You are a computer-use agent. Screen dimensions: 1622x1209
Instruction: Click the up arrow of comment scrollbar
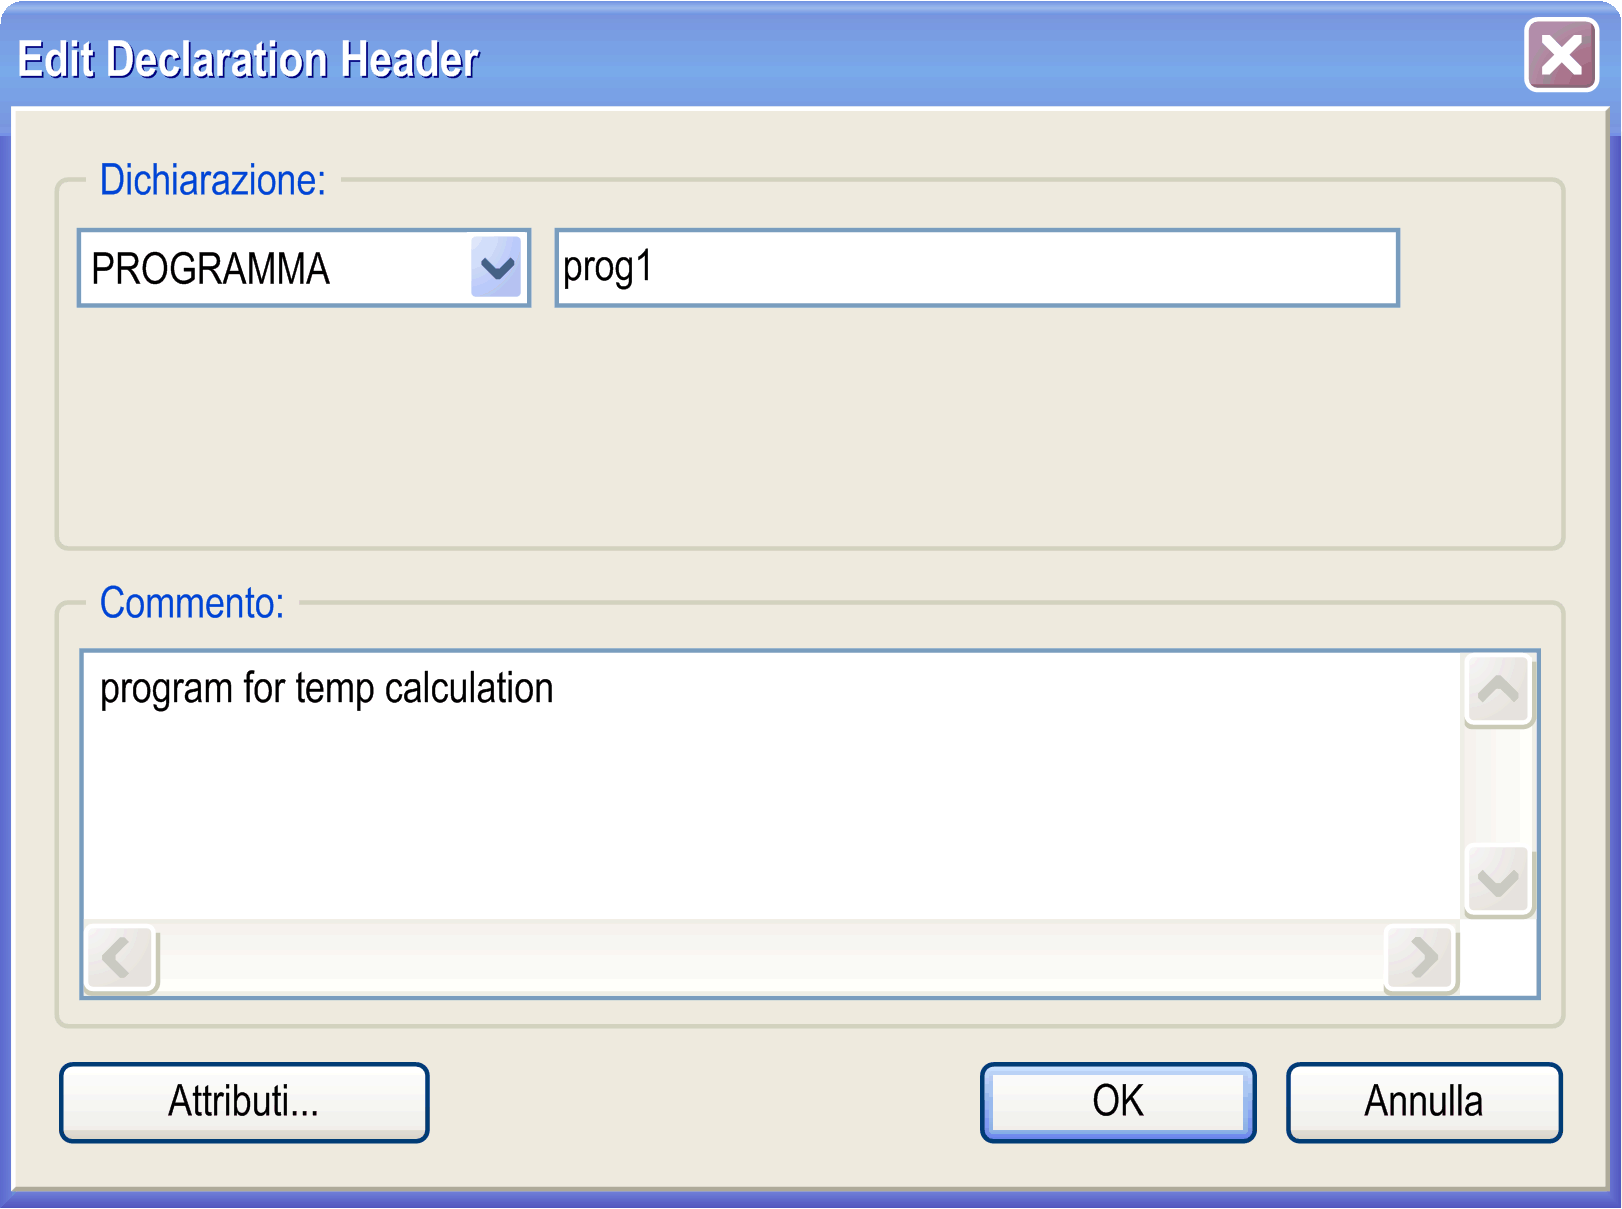pyautogui.click(x=1498, y=690)
